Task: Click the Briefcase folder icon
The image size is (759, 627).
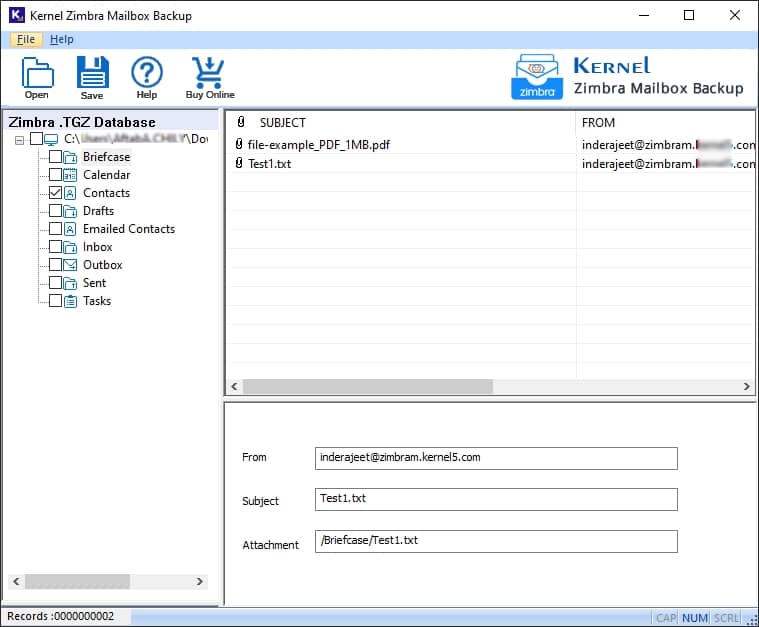Action: coord(70,157)
